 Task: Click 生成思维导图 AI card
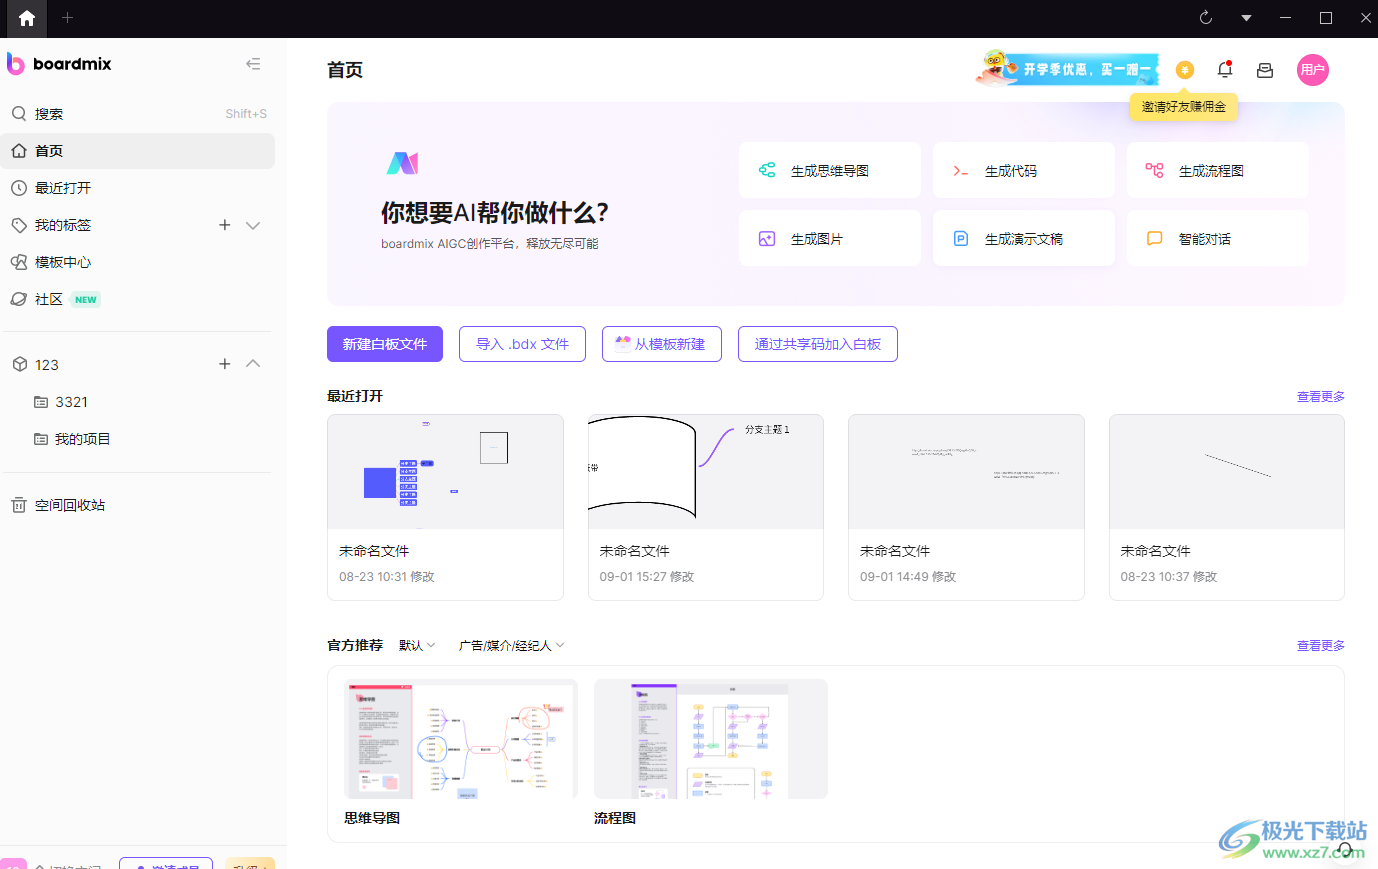[830, 170]
